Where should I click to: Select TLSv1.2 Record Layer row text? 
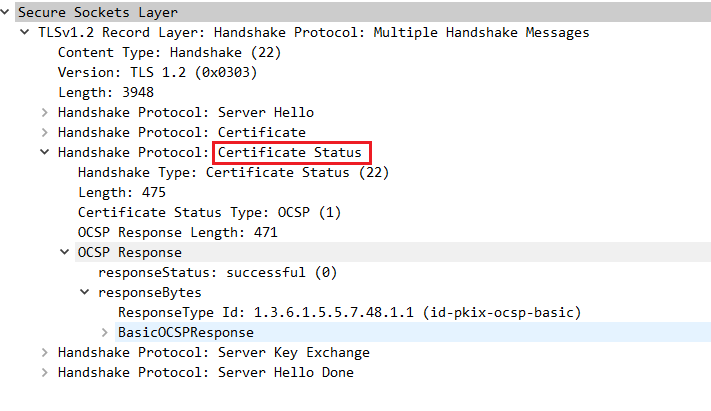tap(314, 32)
